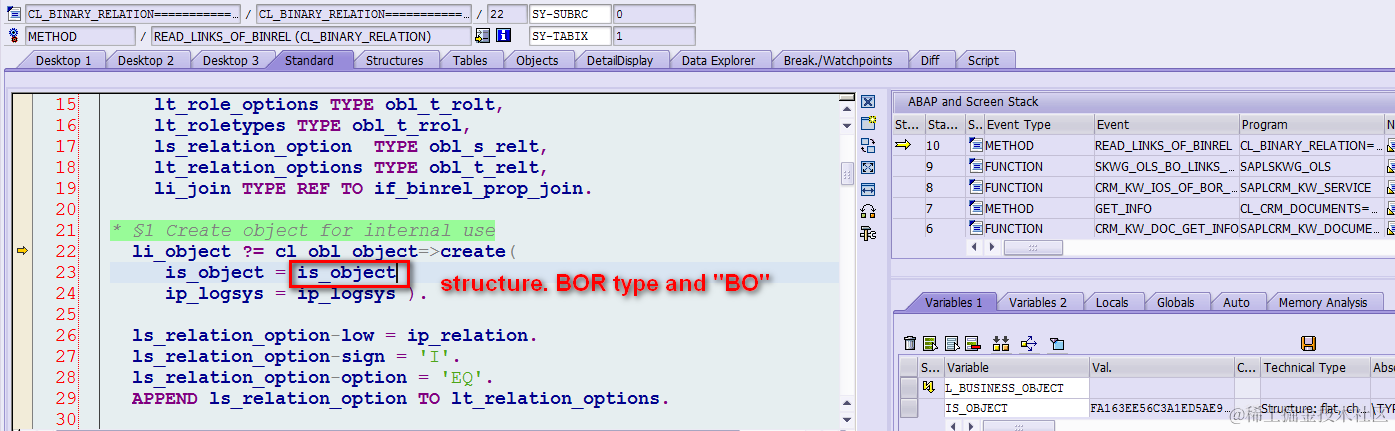Click the New Tool icon in the side toolbar

coord(868,123)
